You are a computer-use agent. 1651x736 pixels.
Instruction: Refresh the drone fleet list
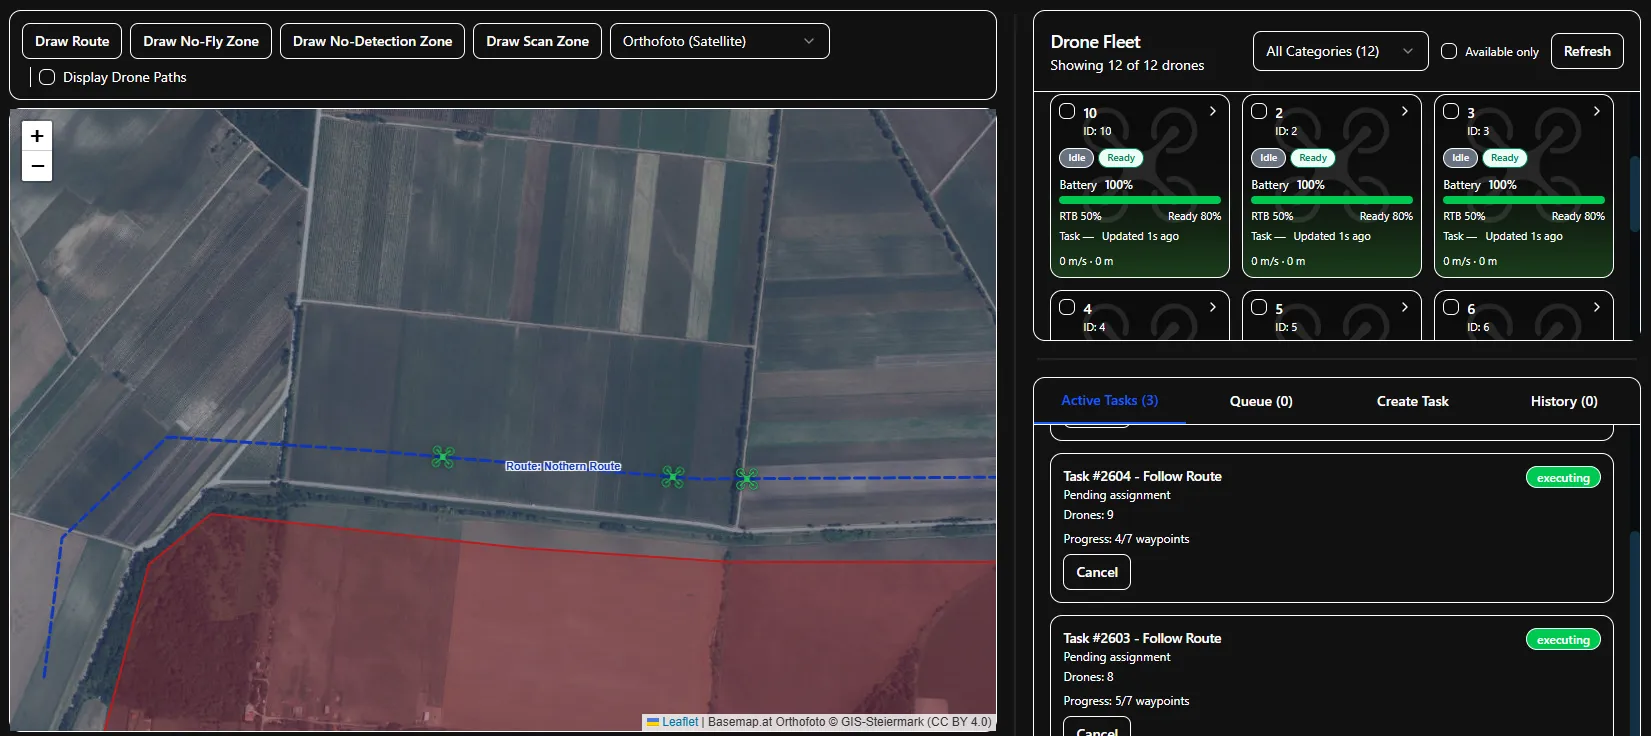pos(1587,51)
